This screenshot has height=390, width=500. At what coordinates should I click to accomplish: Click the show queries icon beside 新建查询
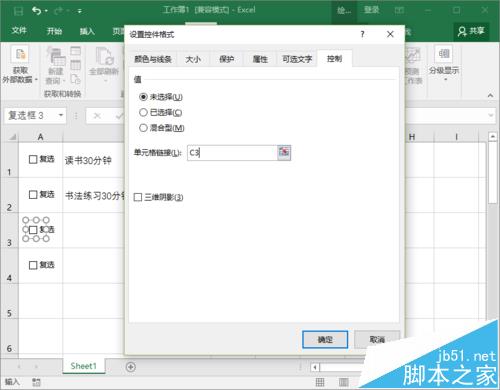coord(76,51)
